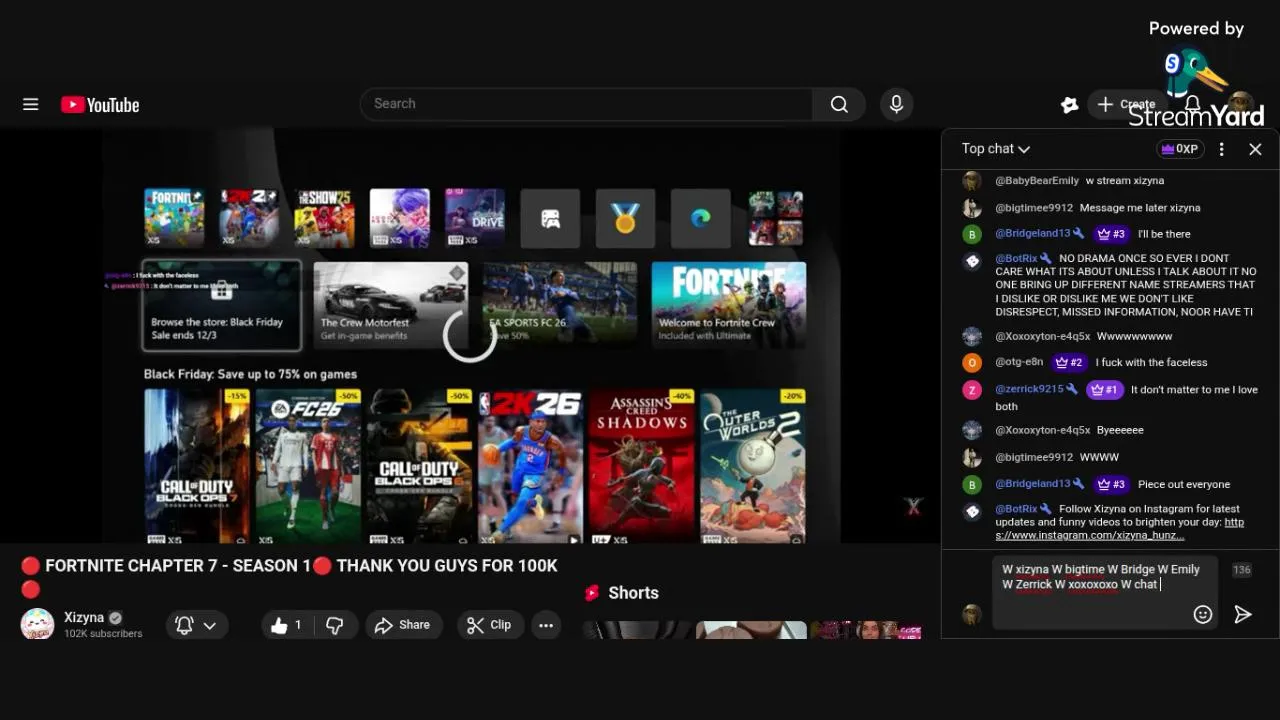Viewport: 1280px width, 720px height.
Task: Select Assassin's Creed Shadows cover
Action: (641, 466)
